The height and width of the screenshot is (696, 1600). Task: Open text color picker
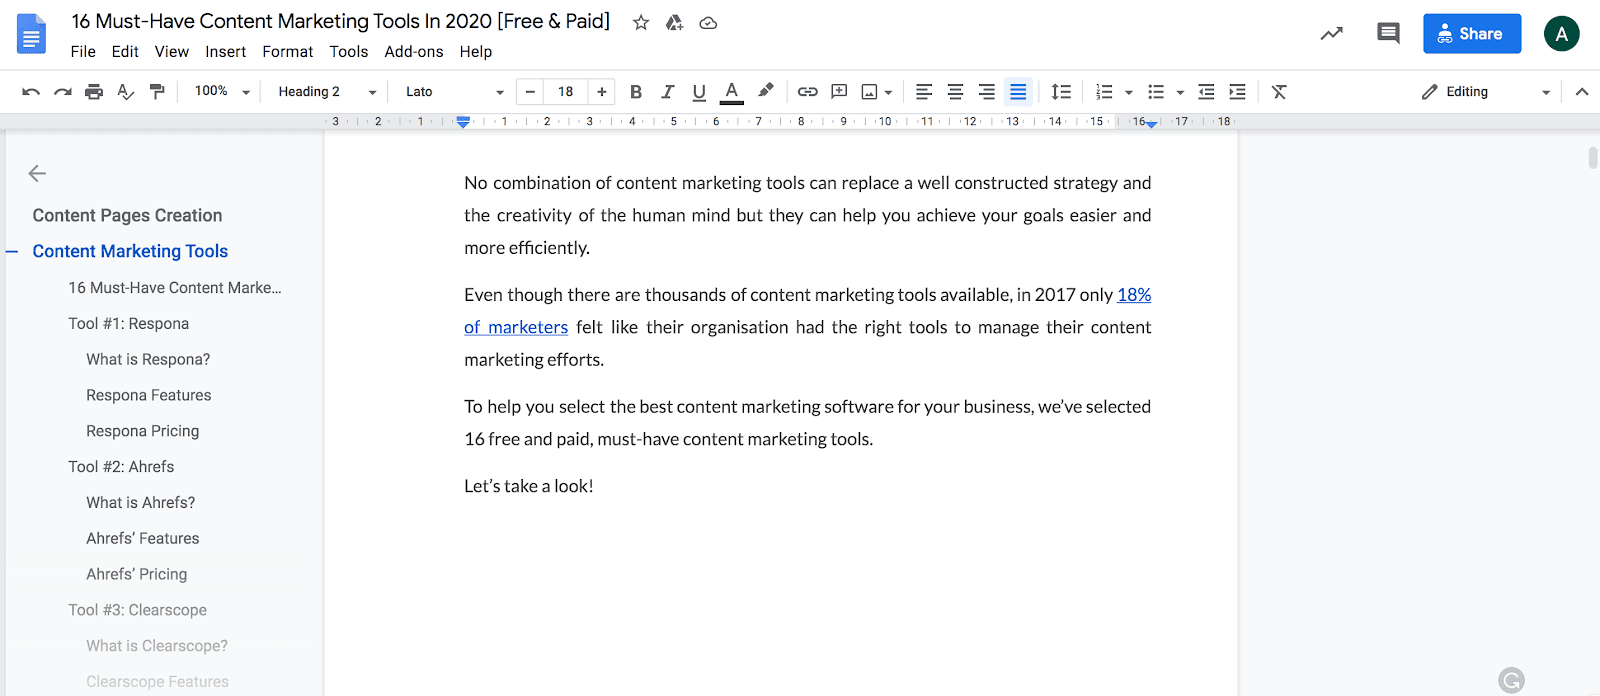click(732, 92)
